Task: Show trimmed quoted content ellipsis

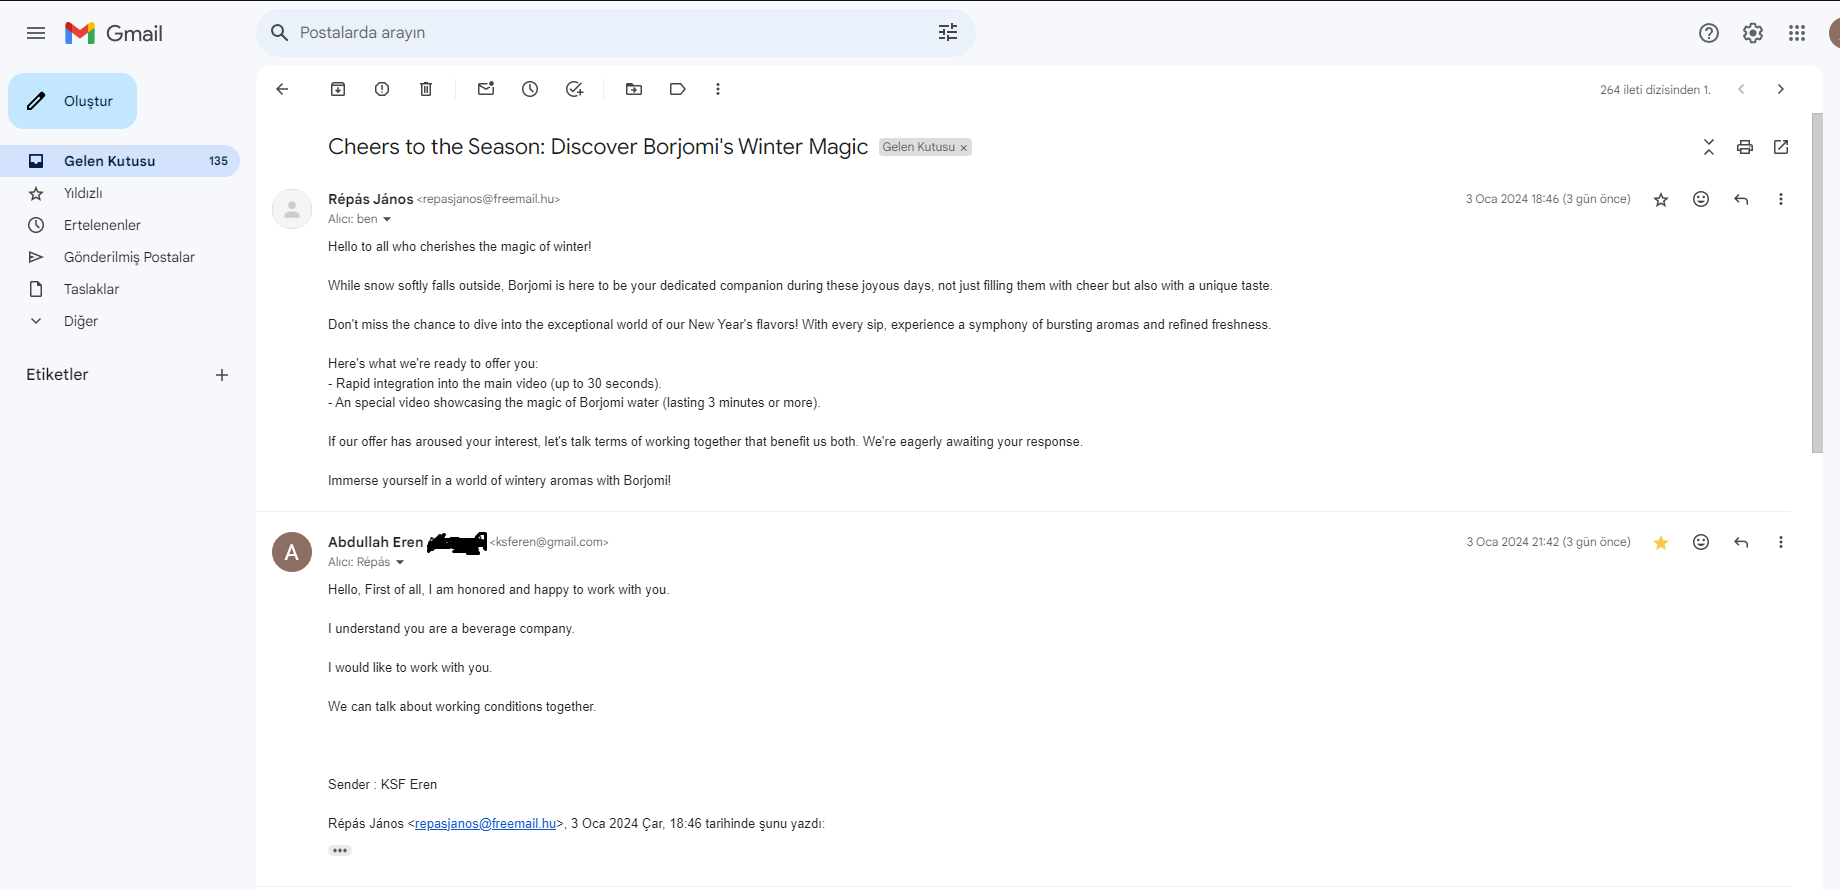Action: coord(340,850)
